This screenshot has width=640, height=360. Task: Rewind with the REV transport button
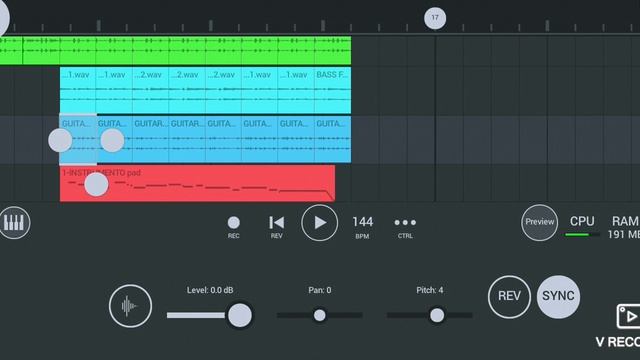coord(276,227)
